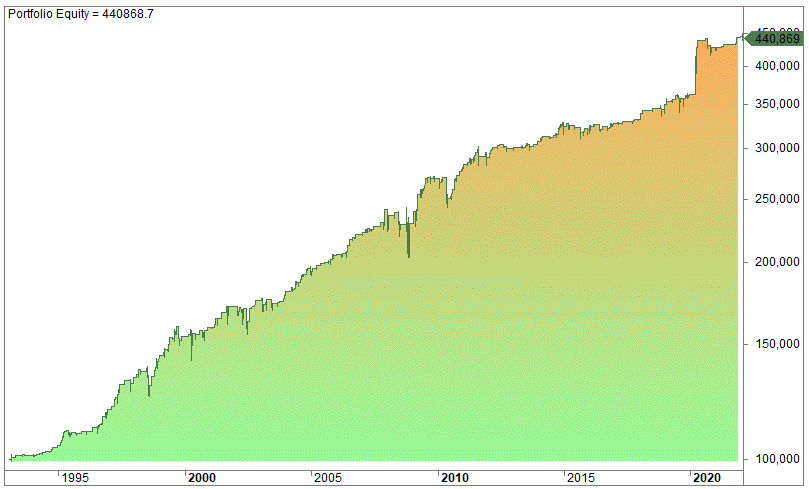Click the equity curve's starting point
The image size is (809, 489).
pyautogui.click(x=10, y=457)
